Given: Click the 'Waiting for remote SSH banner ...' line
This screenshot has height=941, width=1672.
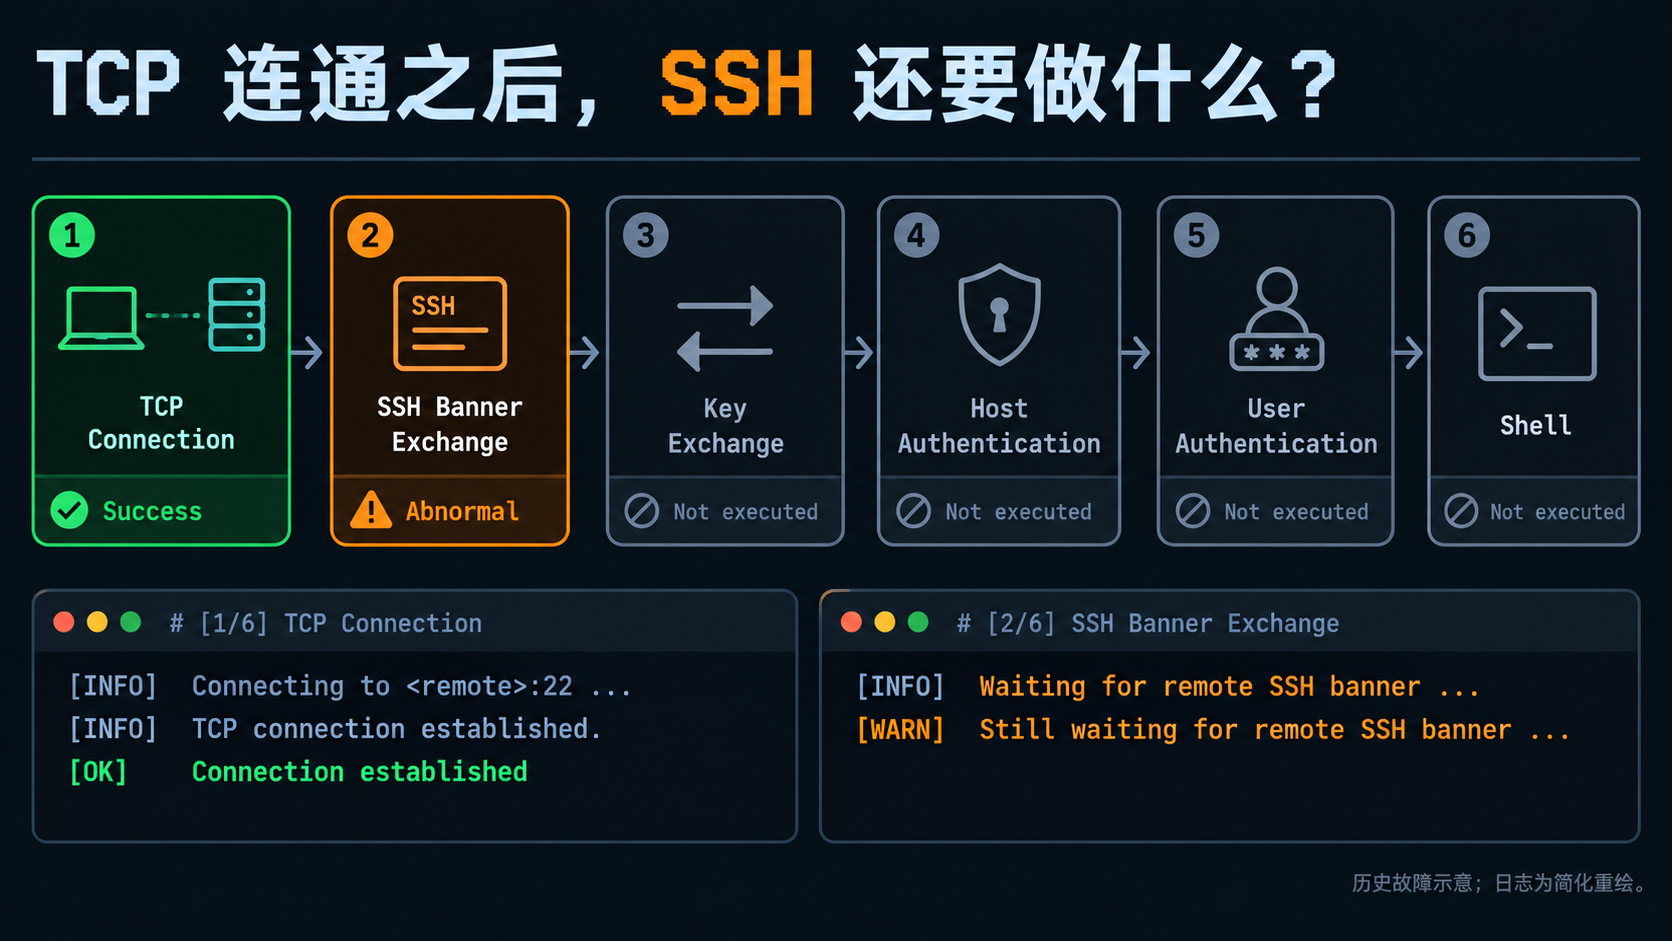Looking at the screenshot, I should (1229, 686).
